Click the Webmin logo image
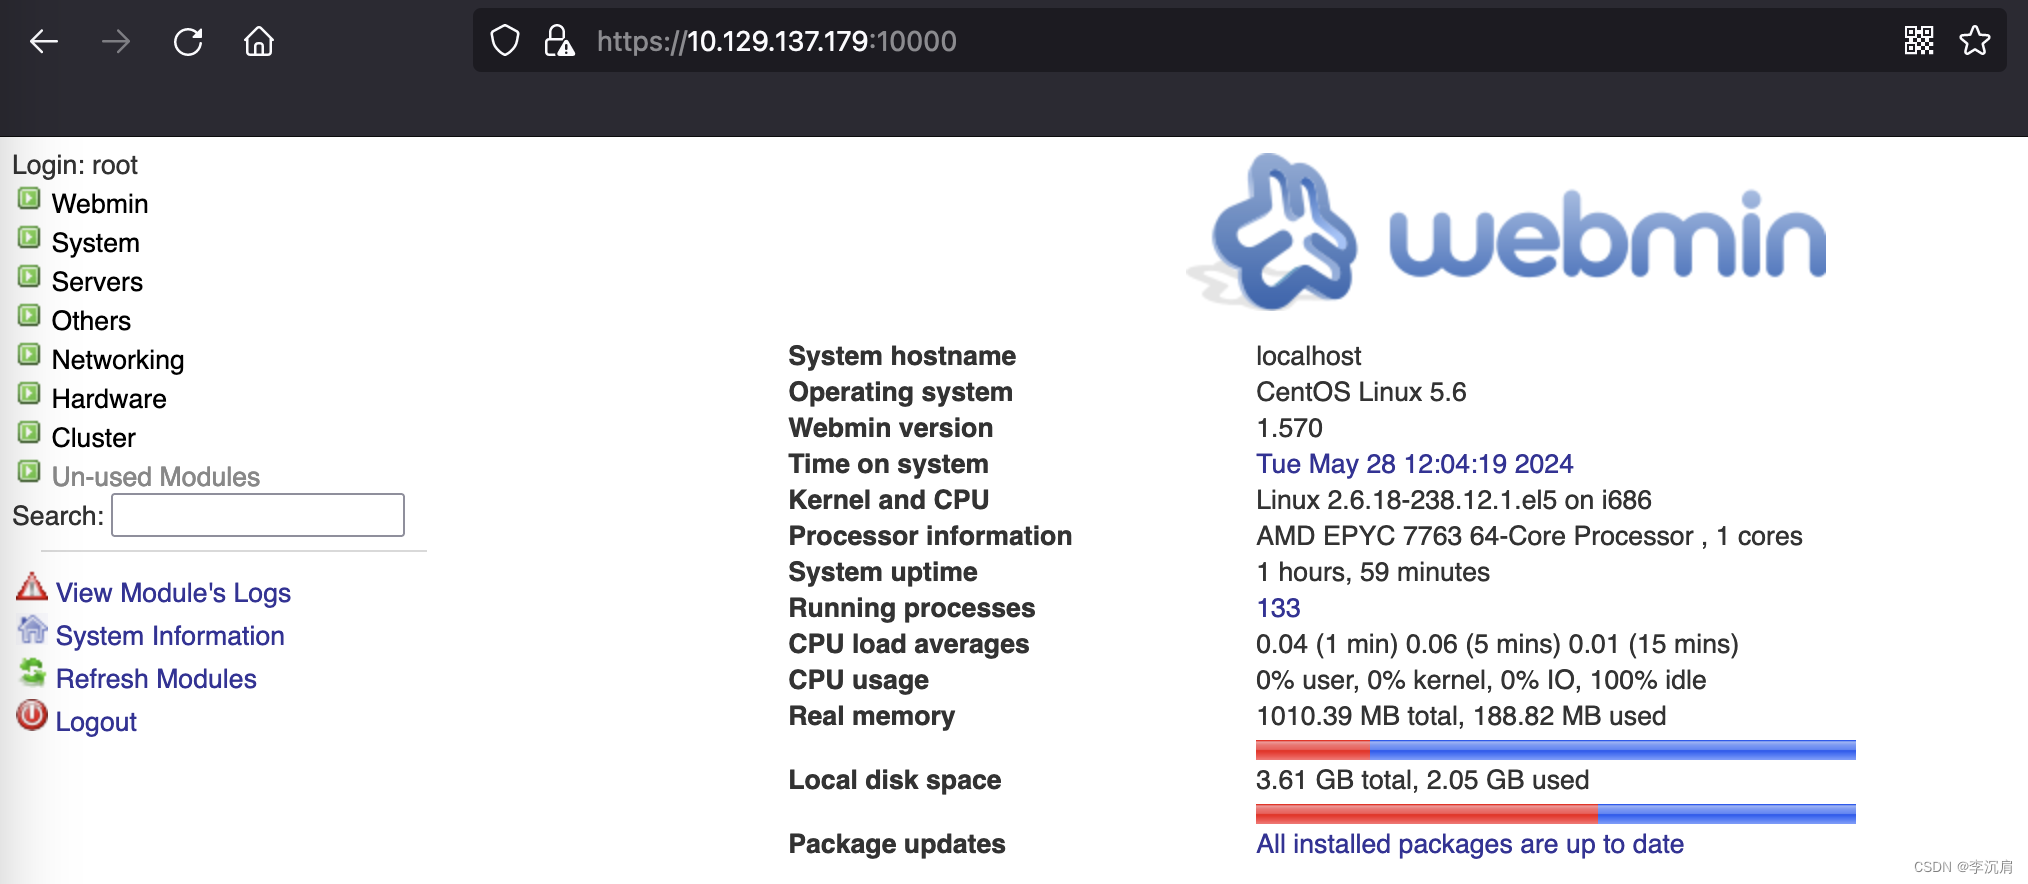Image resolution: width=2028 pixels, height=884 pixels. [x=1508, y=232]
